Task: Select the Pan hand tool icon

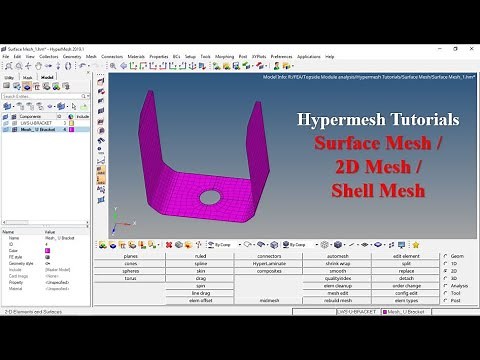Action: 39,66
